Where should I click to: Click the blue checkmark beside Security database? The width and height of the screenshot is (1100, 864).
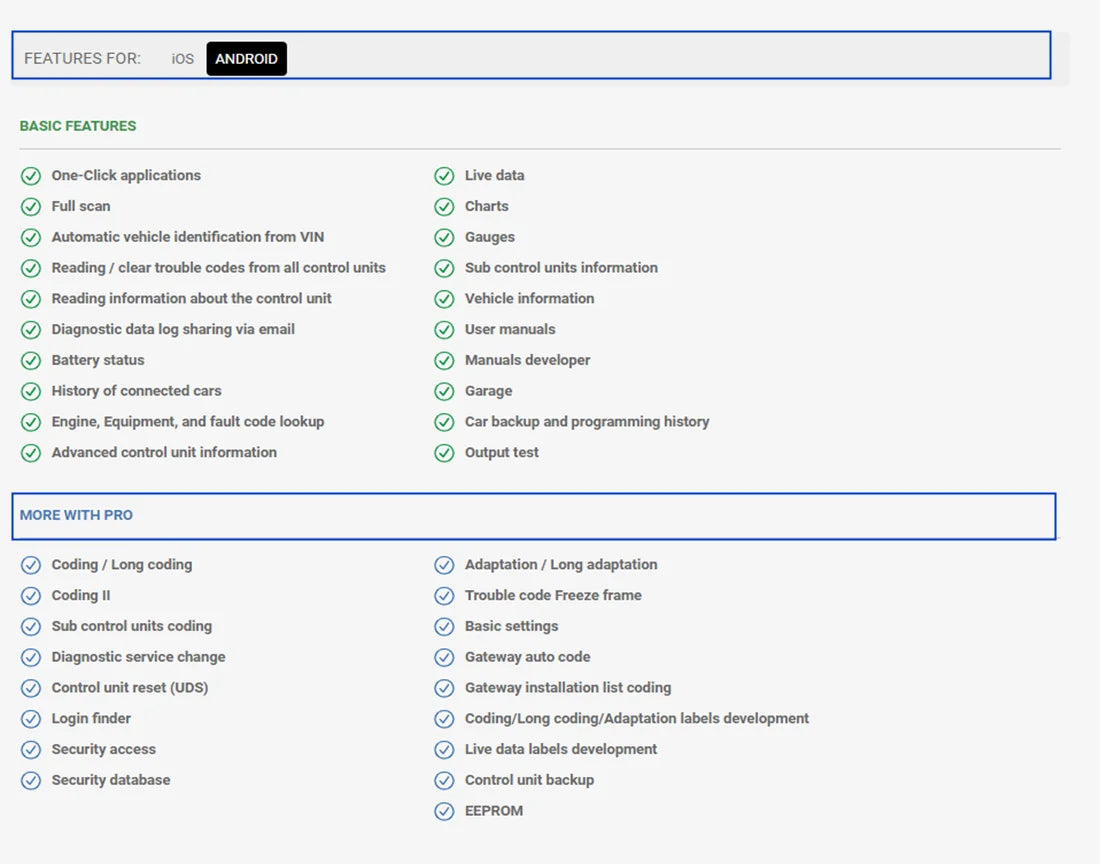click(31, 780)
